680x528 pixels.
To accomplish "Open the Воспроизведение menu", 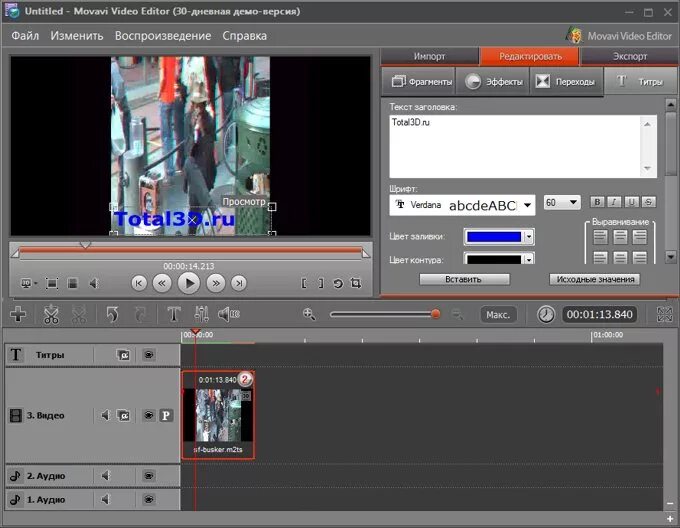I will [x=163, y=36].
